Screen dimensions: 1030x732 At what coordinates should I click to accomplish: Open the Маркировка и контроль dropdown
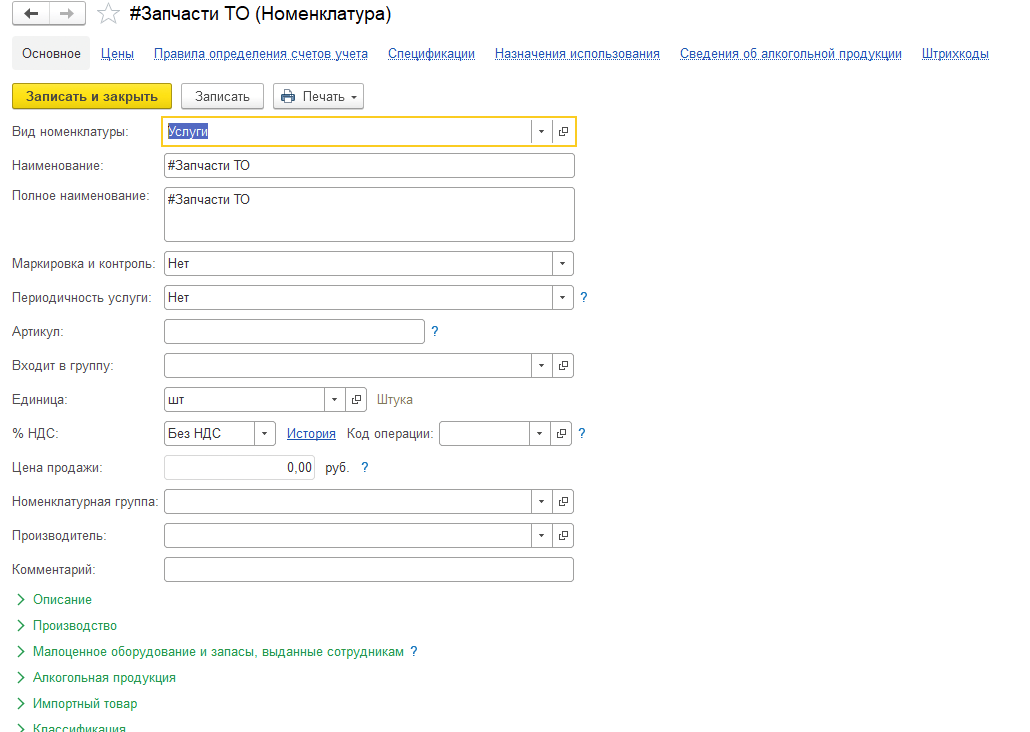coord(563,263)
